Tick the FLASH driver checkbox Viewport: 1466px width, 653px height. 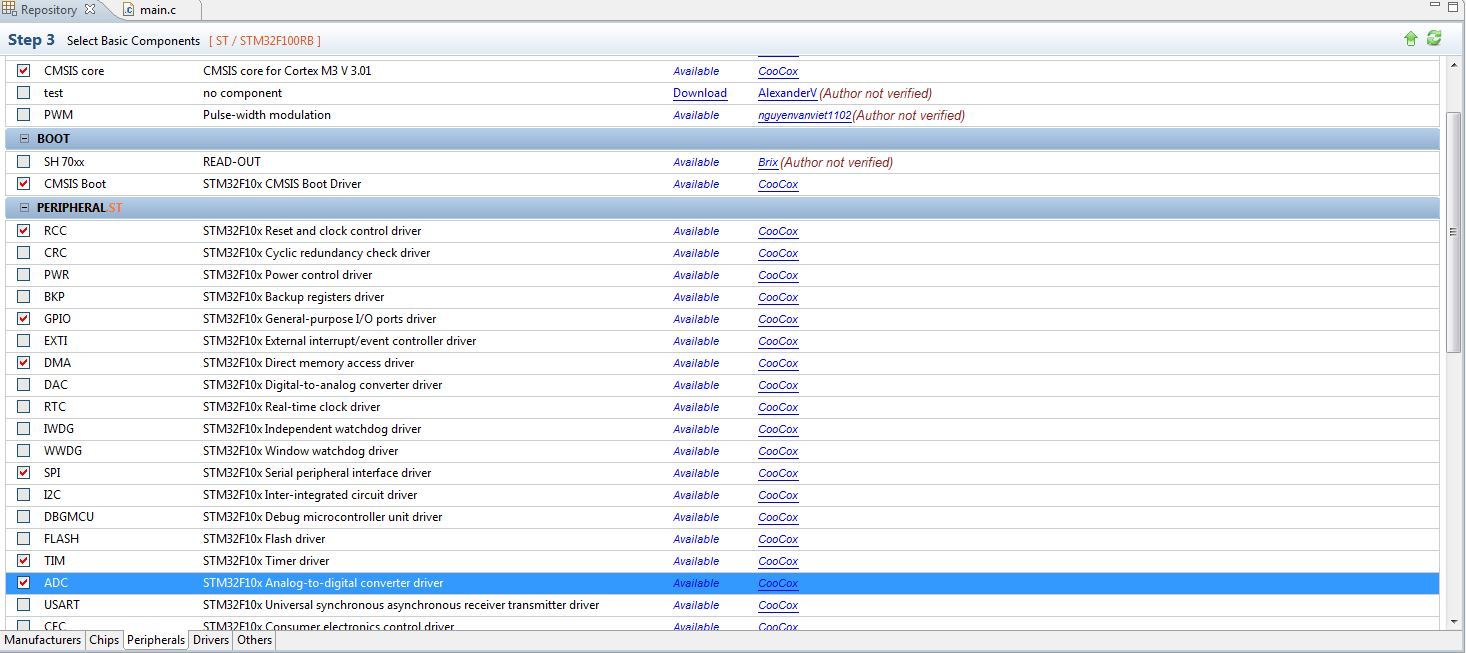point(24,539)
